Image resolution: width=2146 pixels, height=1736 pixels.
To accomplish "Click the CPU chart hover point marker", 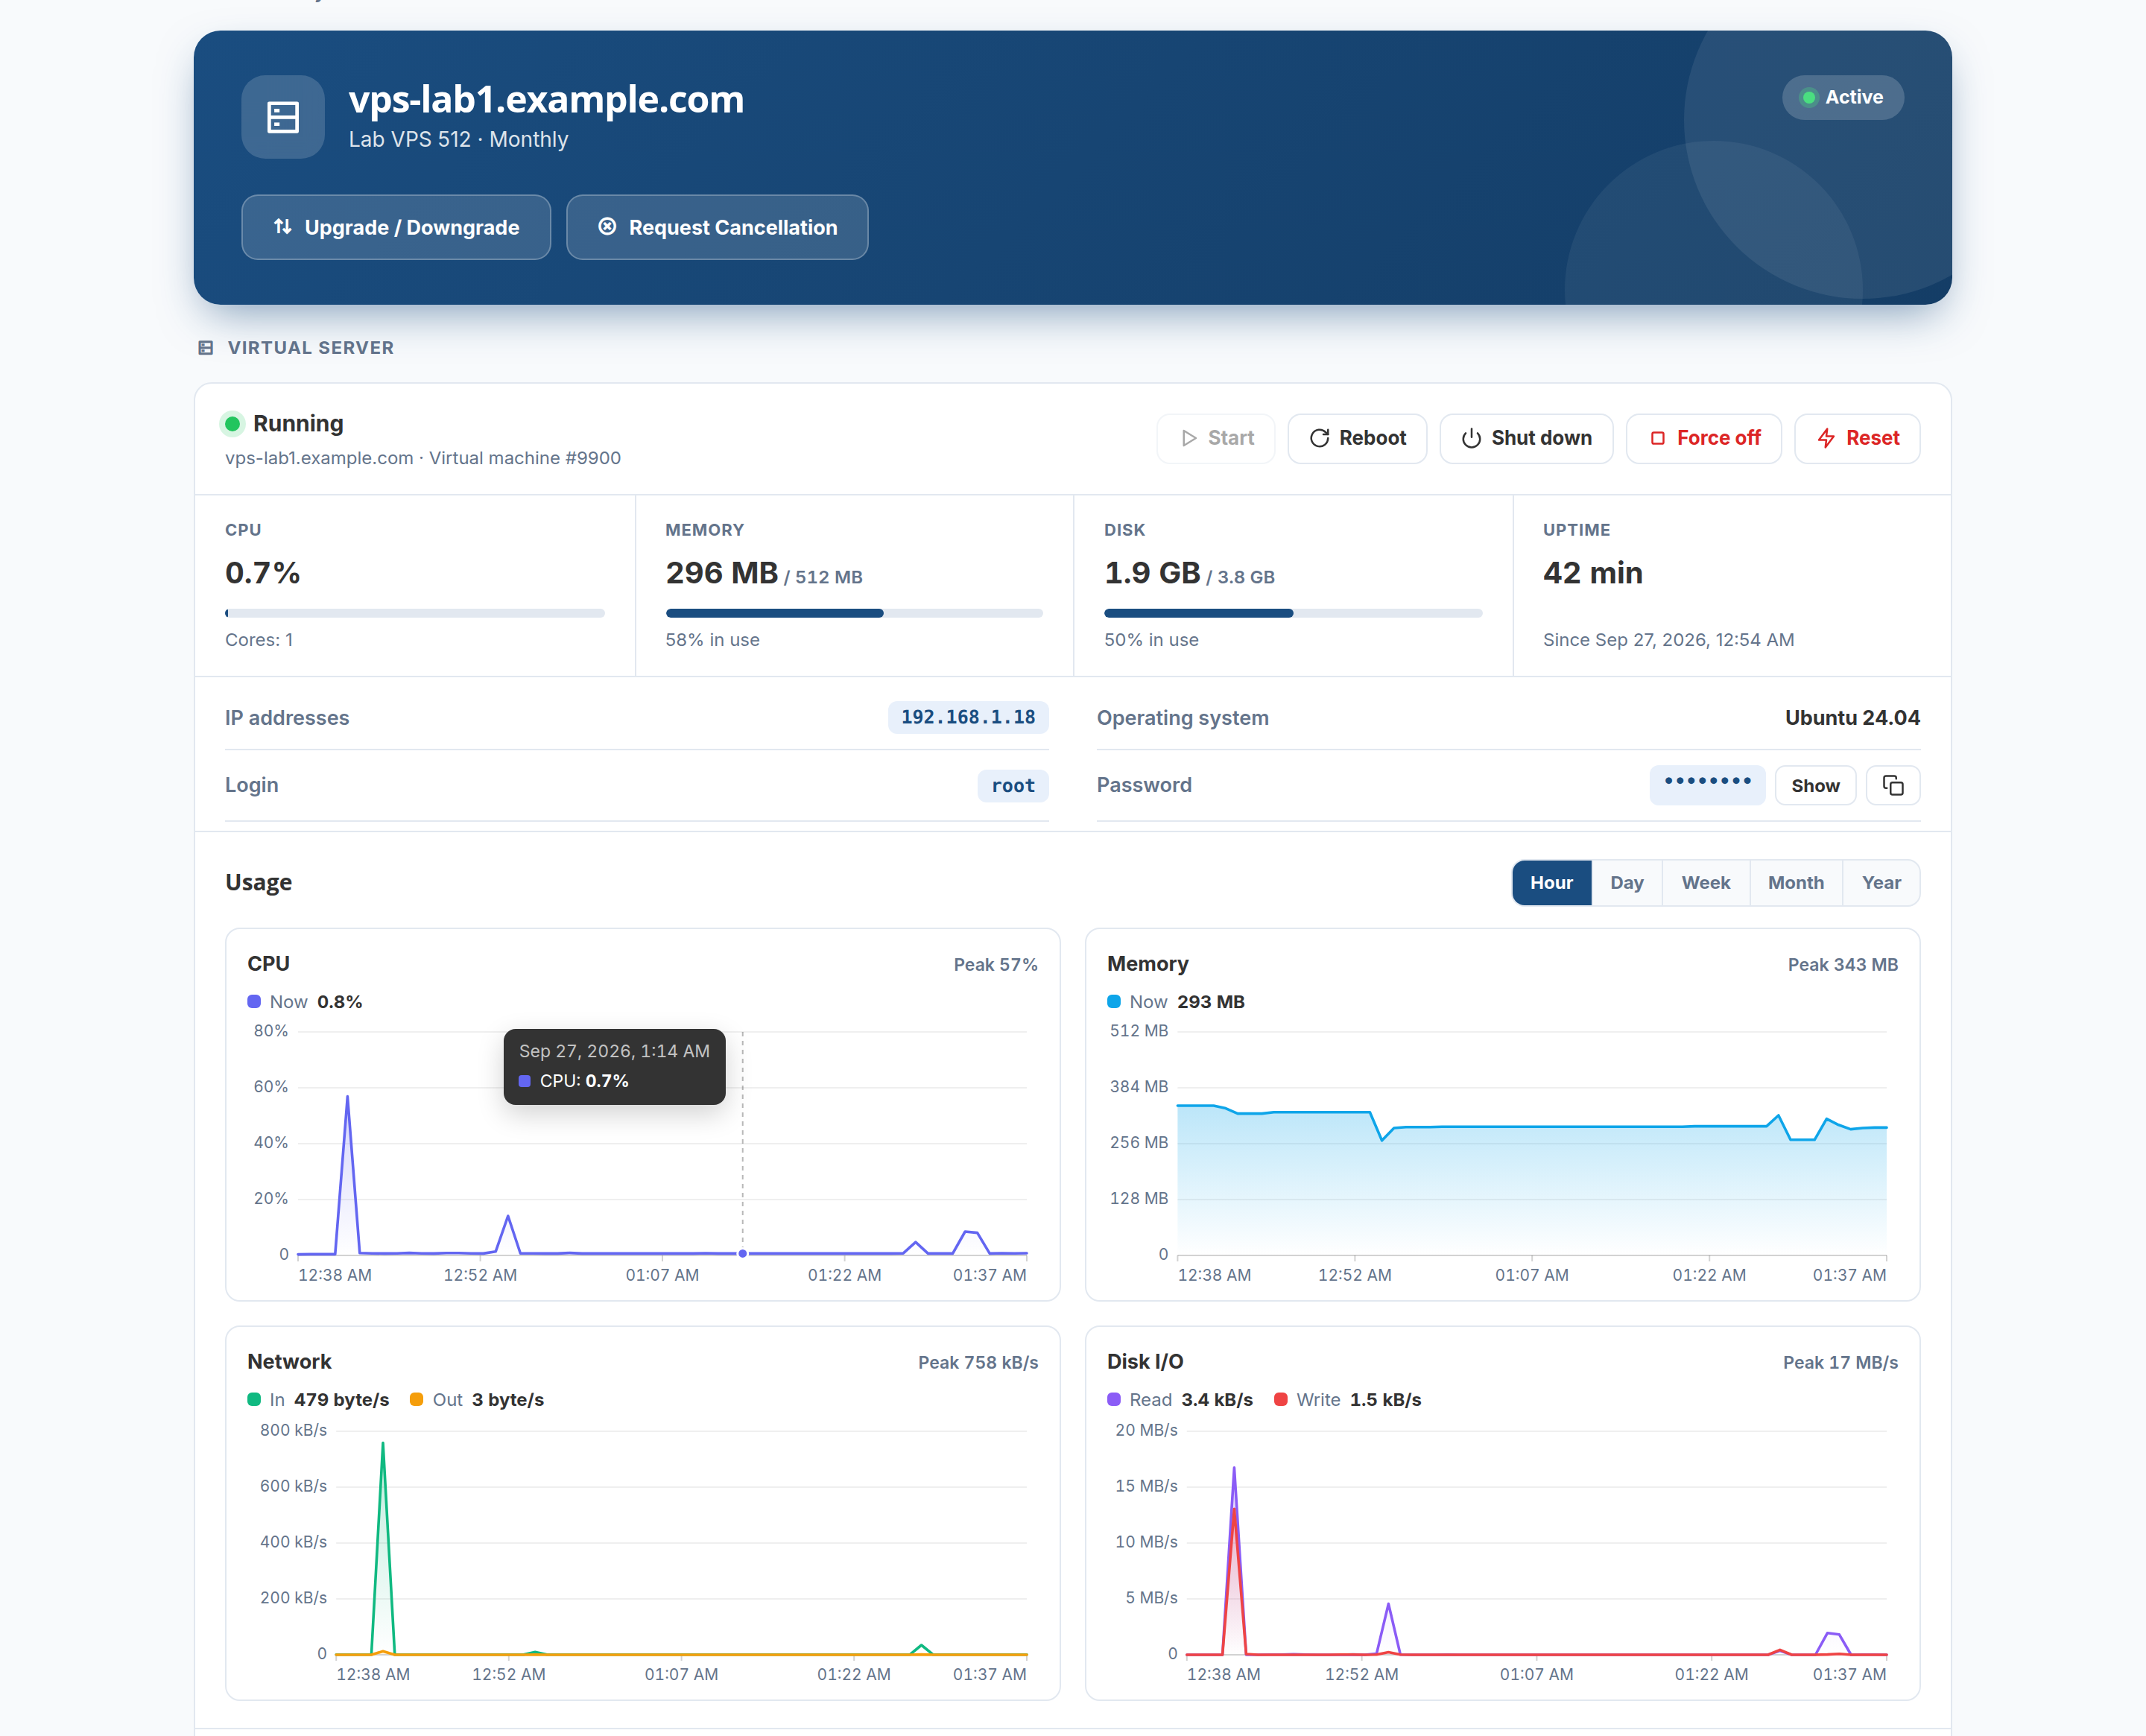I will pyautogui.click(x=743, y=1253).
